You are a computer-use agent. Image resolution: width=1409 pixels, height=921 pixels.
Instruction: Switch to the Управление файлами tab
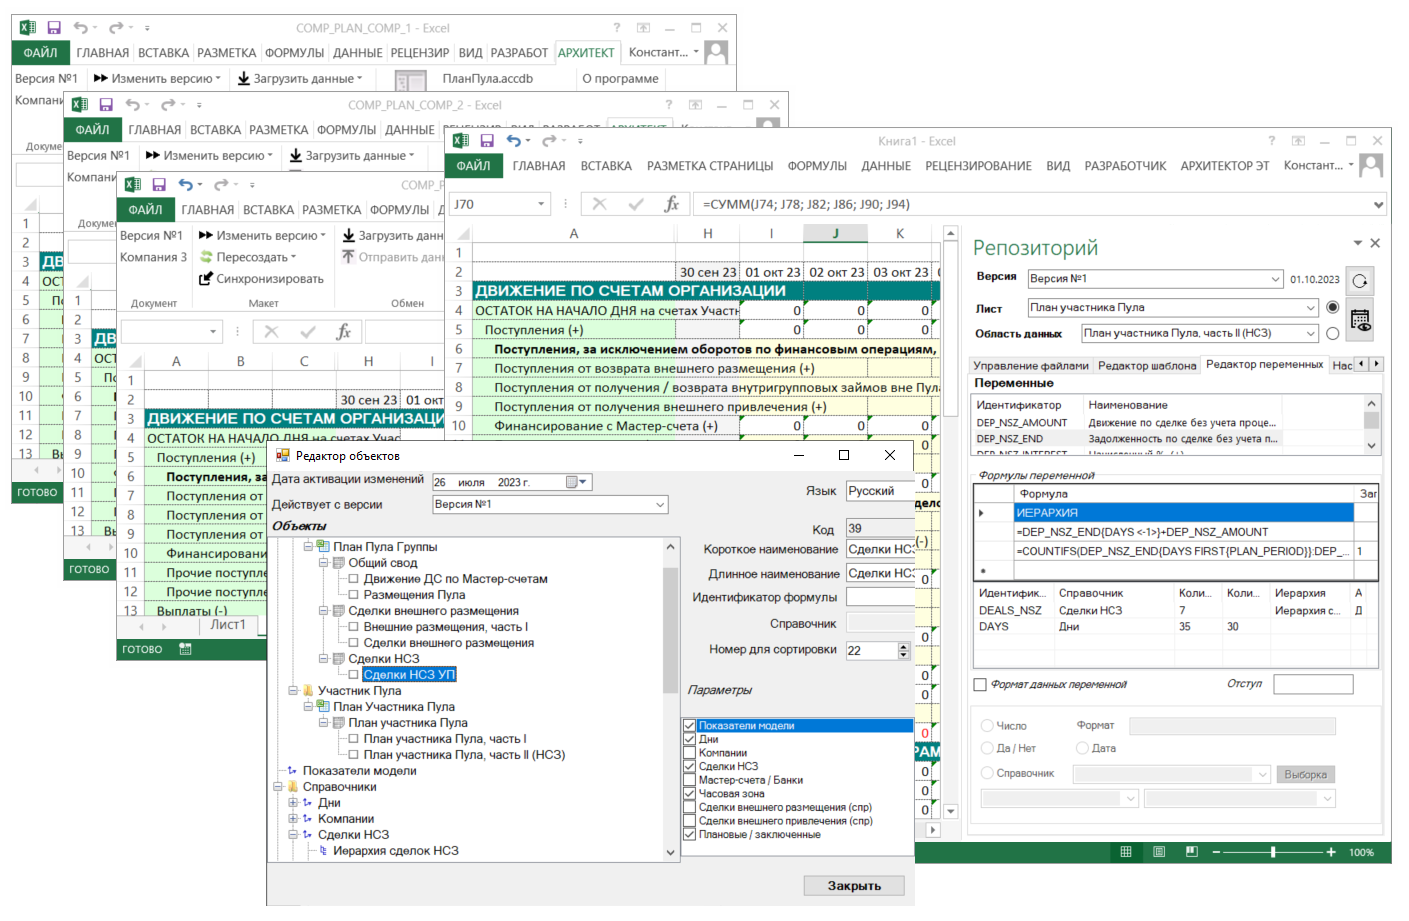tap(1031, 366)
